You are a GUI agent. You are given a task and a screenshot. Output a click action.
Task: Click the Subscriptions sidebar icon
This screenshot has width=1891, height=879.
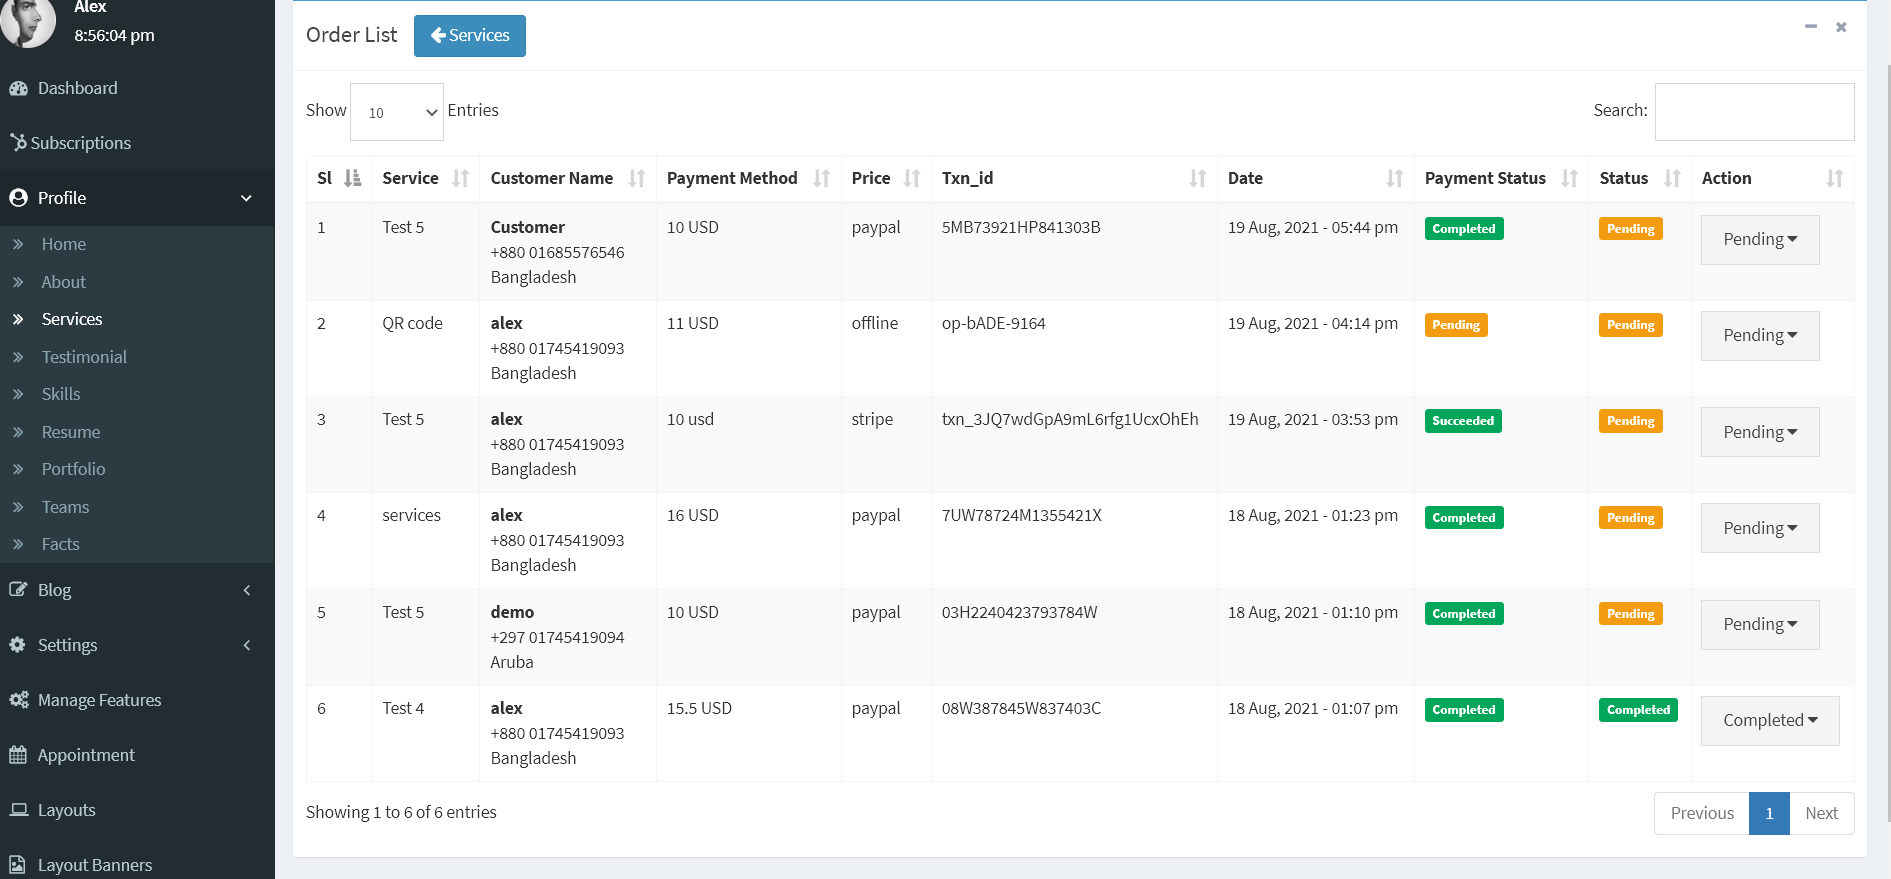[x=18, y=143]
